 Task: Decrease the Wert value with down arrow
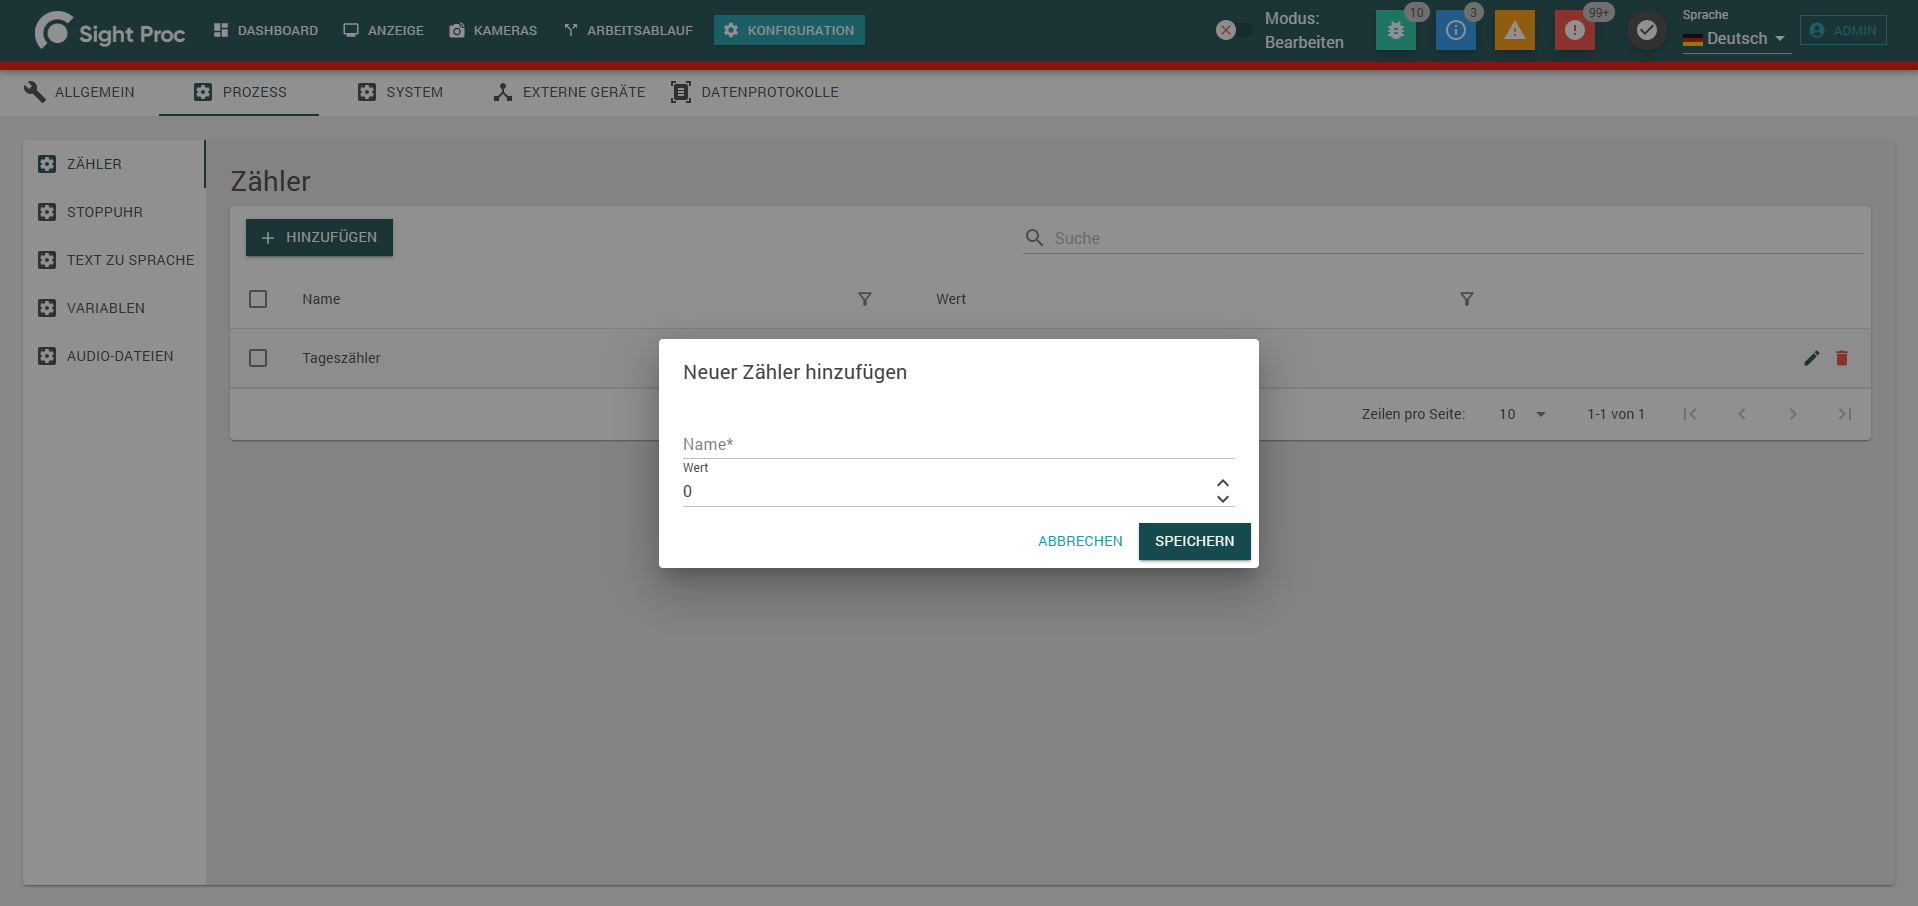coord(1223,498)
